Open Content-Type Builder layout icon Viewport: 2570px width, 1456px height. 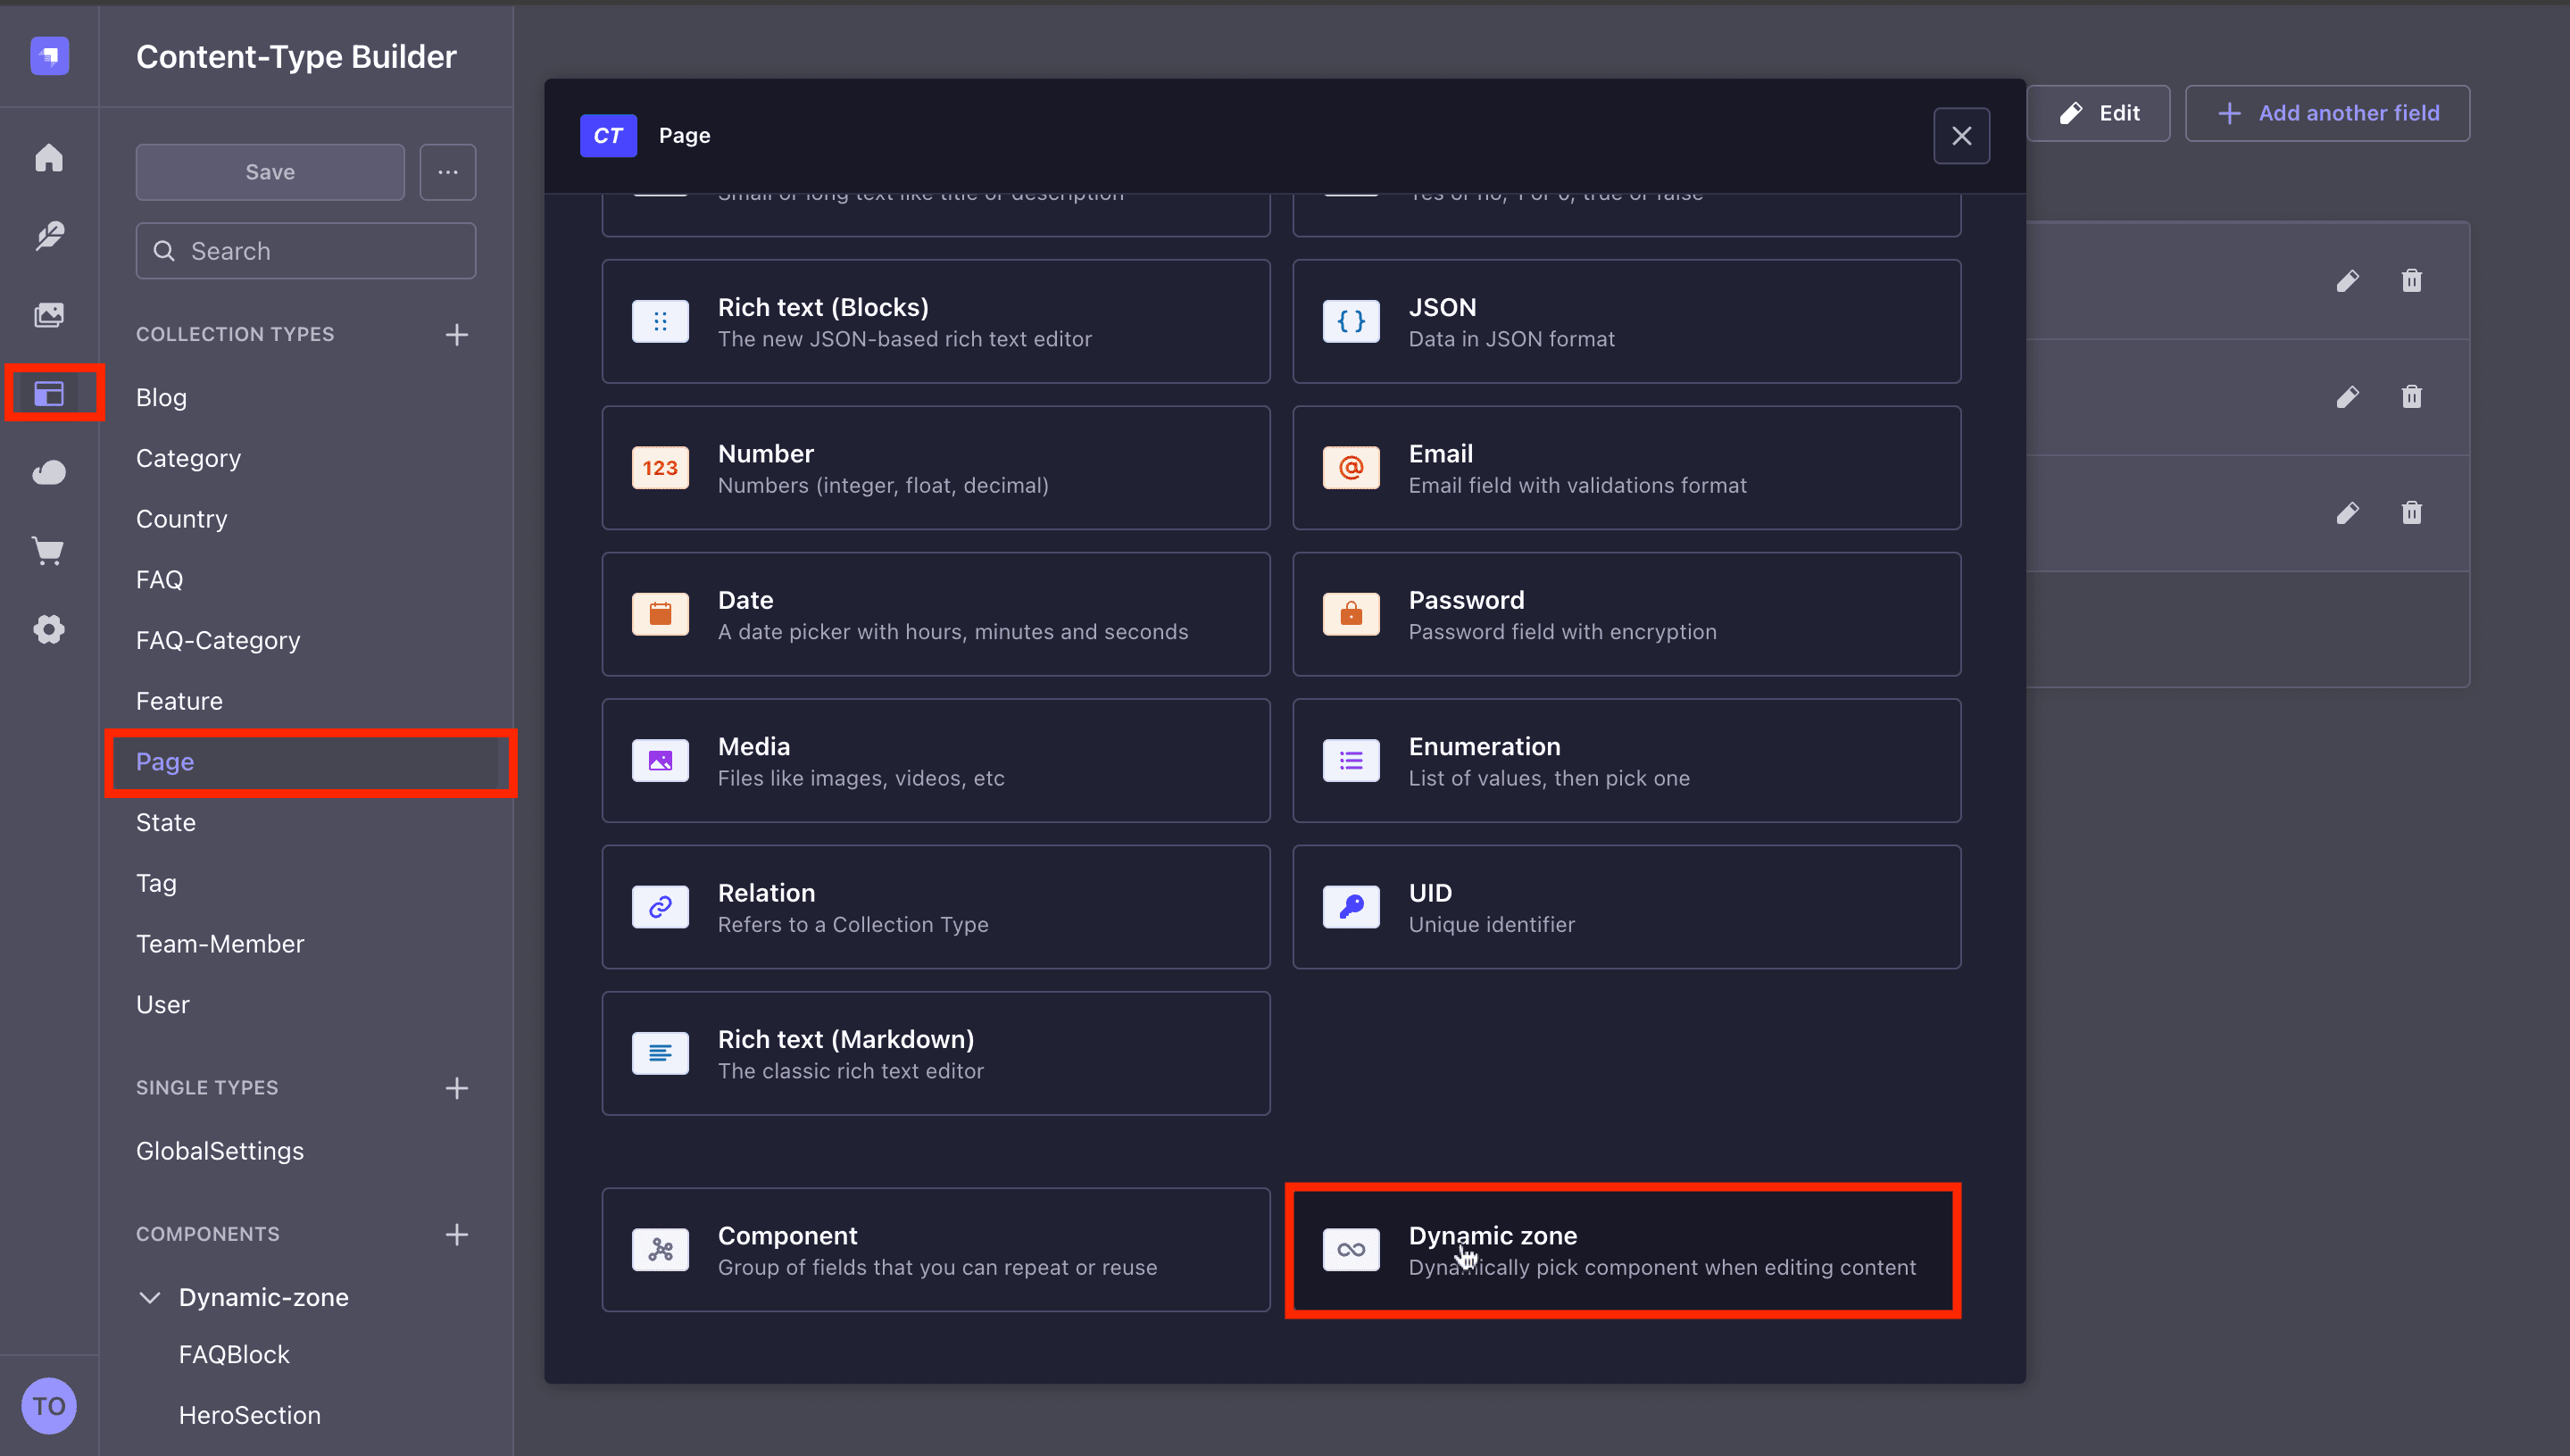49,393
